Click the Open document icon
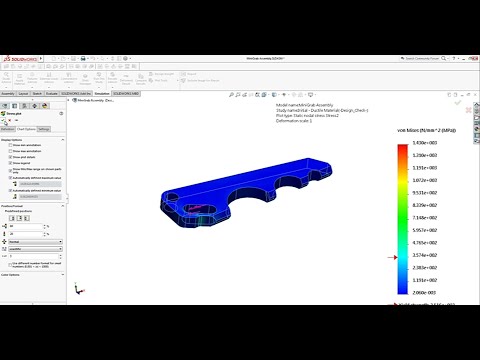 click(63, 59)
